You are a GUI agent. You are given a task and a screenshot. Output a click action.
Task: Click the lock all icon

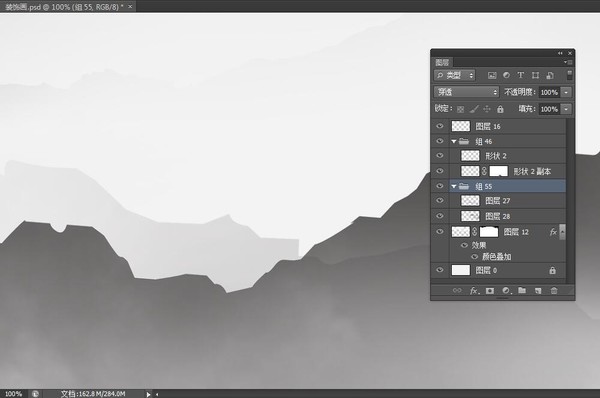point(500,109)
